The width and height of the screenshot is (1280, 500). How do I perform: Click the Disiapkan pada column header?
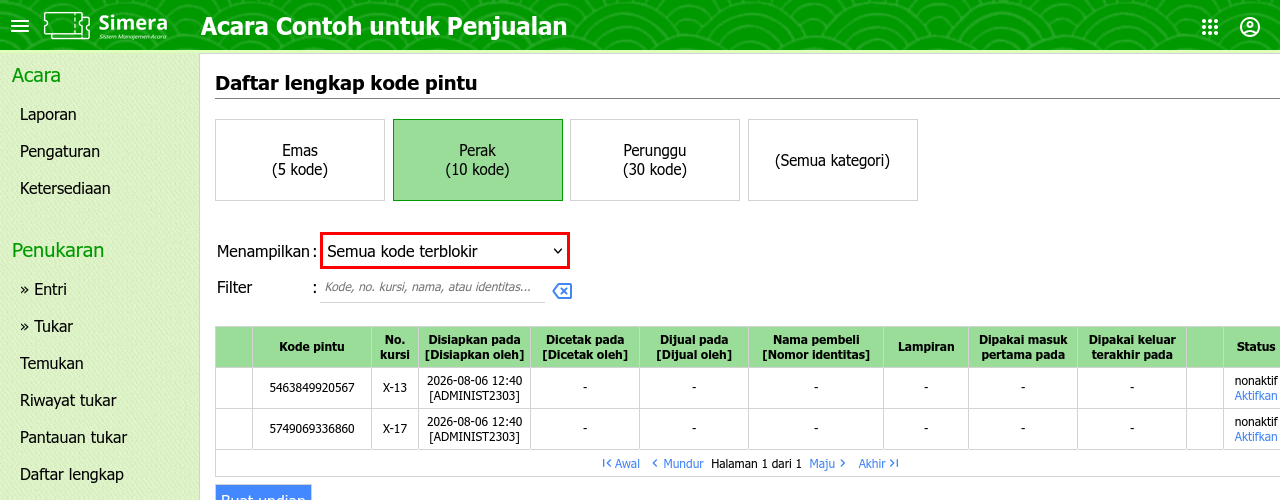click(x=474, y=347)
